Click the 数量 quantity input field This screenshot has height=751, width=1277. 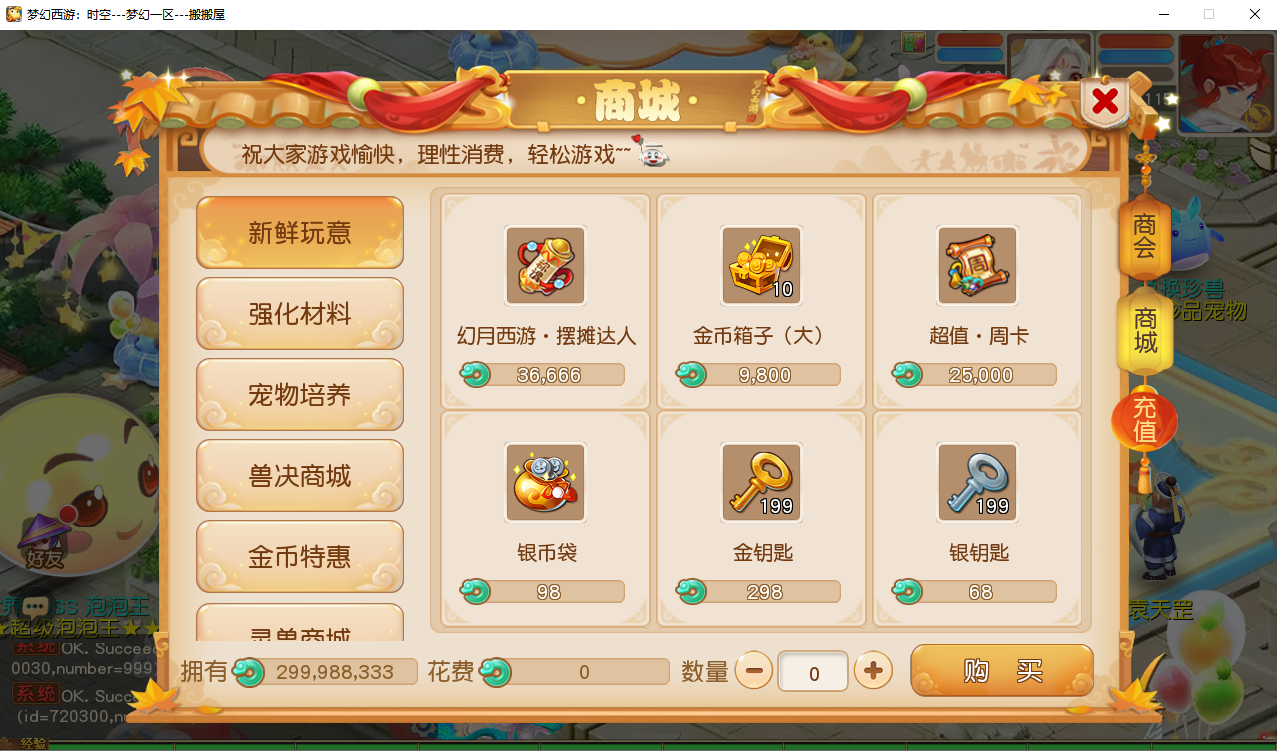814,671
